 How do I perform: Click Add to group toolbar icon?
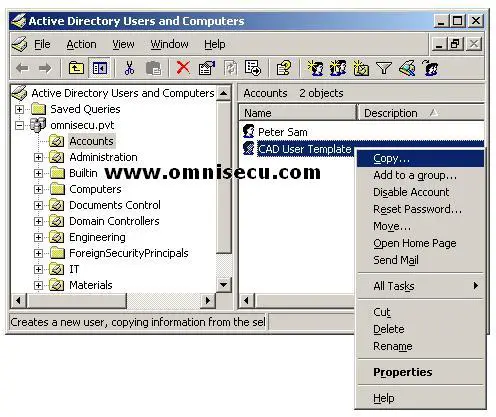click(430, 68)
